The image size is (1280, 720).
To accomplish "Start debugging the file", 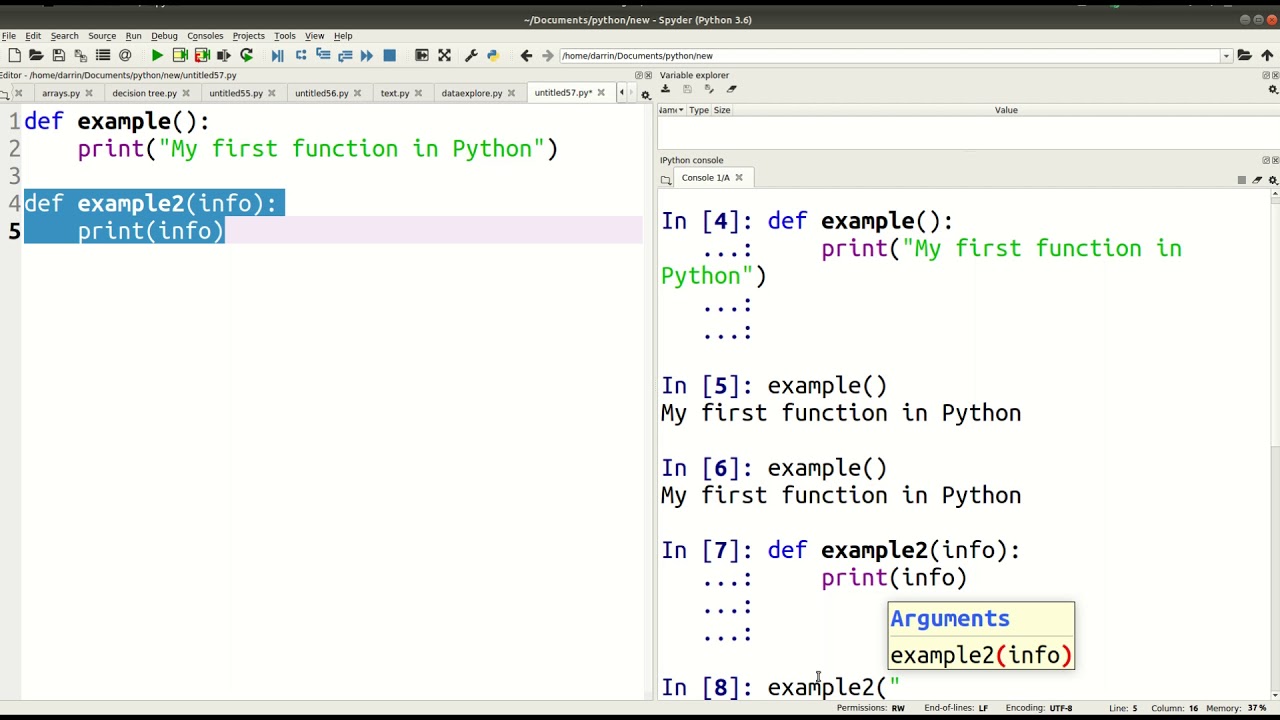I will (278, 56).
